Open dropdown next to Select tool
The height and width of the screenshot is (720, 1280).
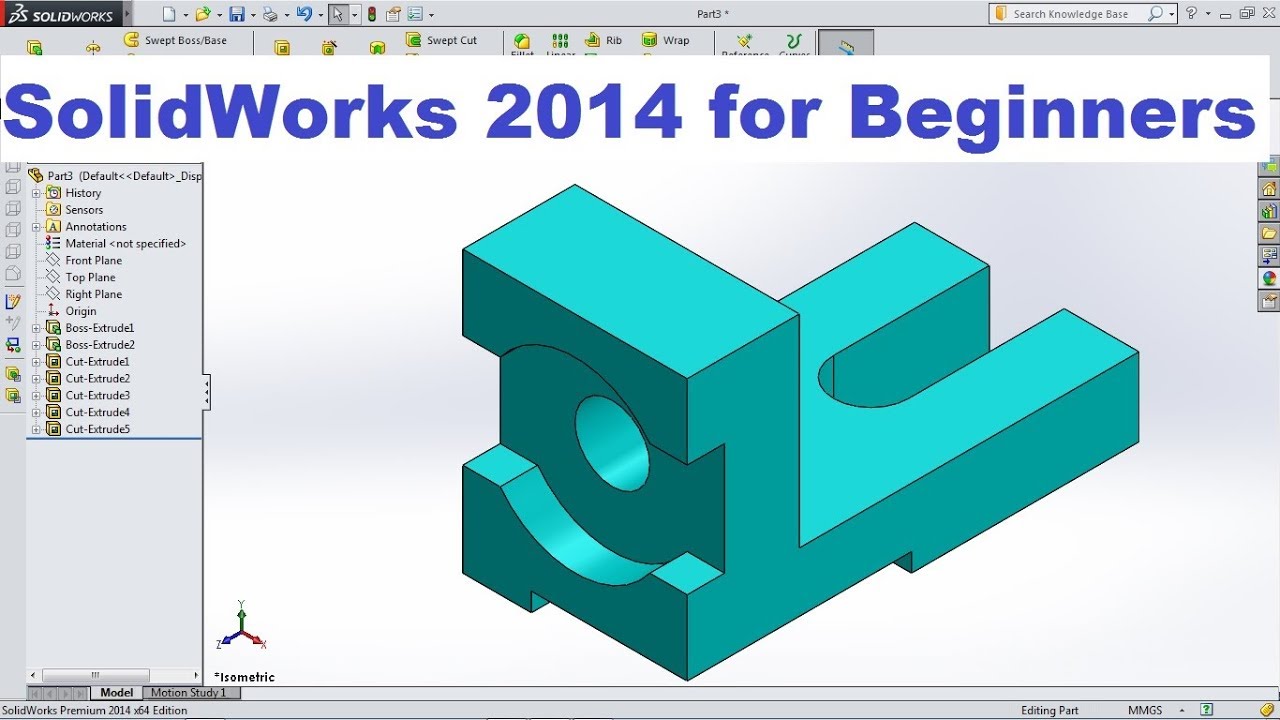[x=354, y=15]
